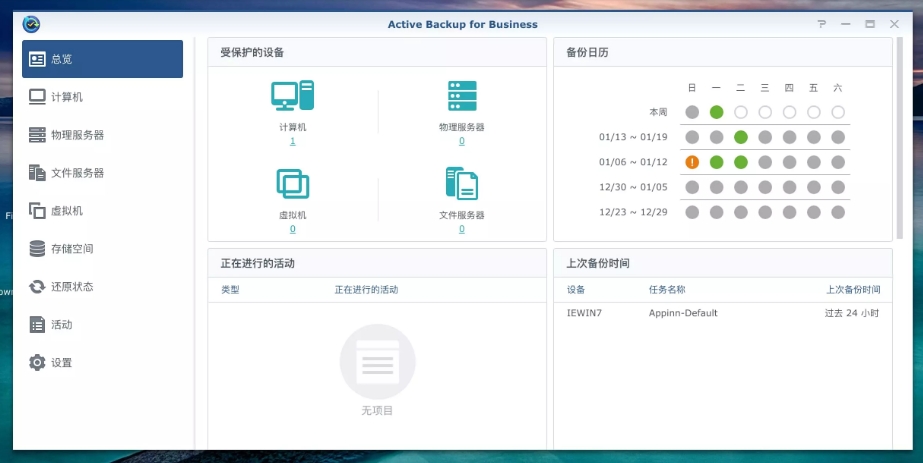Screen dimensions: 923x463
Task: Open the 总览 overview tab
Action: coord(102,59)
